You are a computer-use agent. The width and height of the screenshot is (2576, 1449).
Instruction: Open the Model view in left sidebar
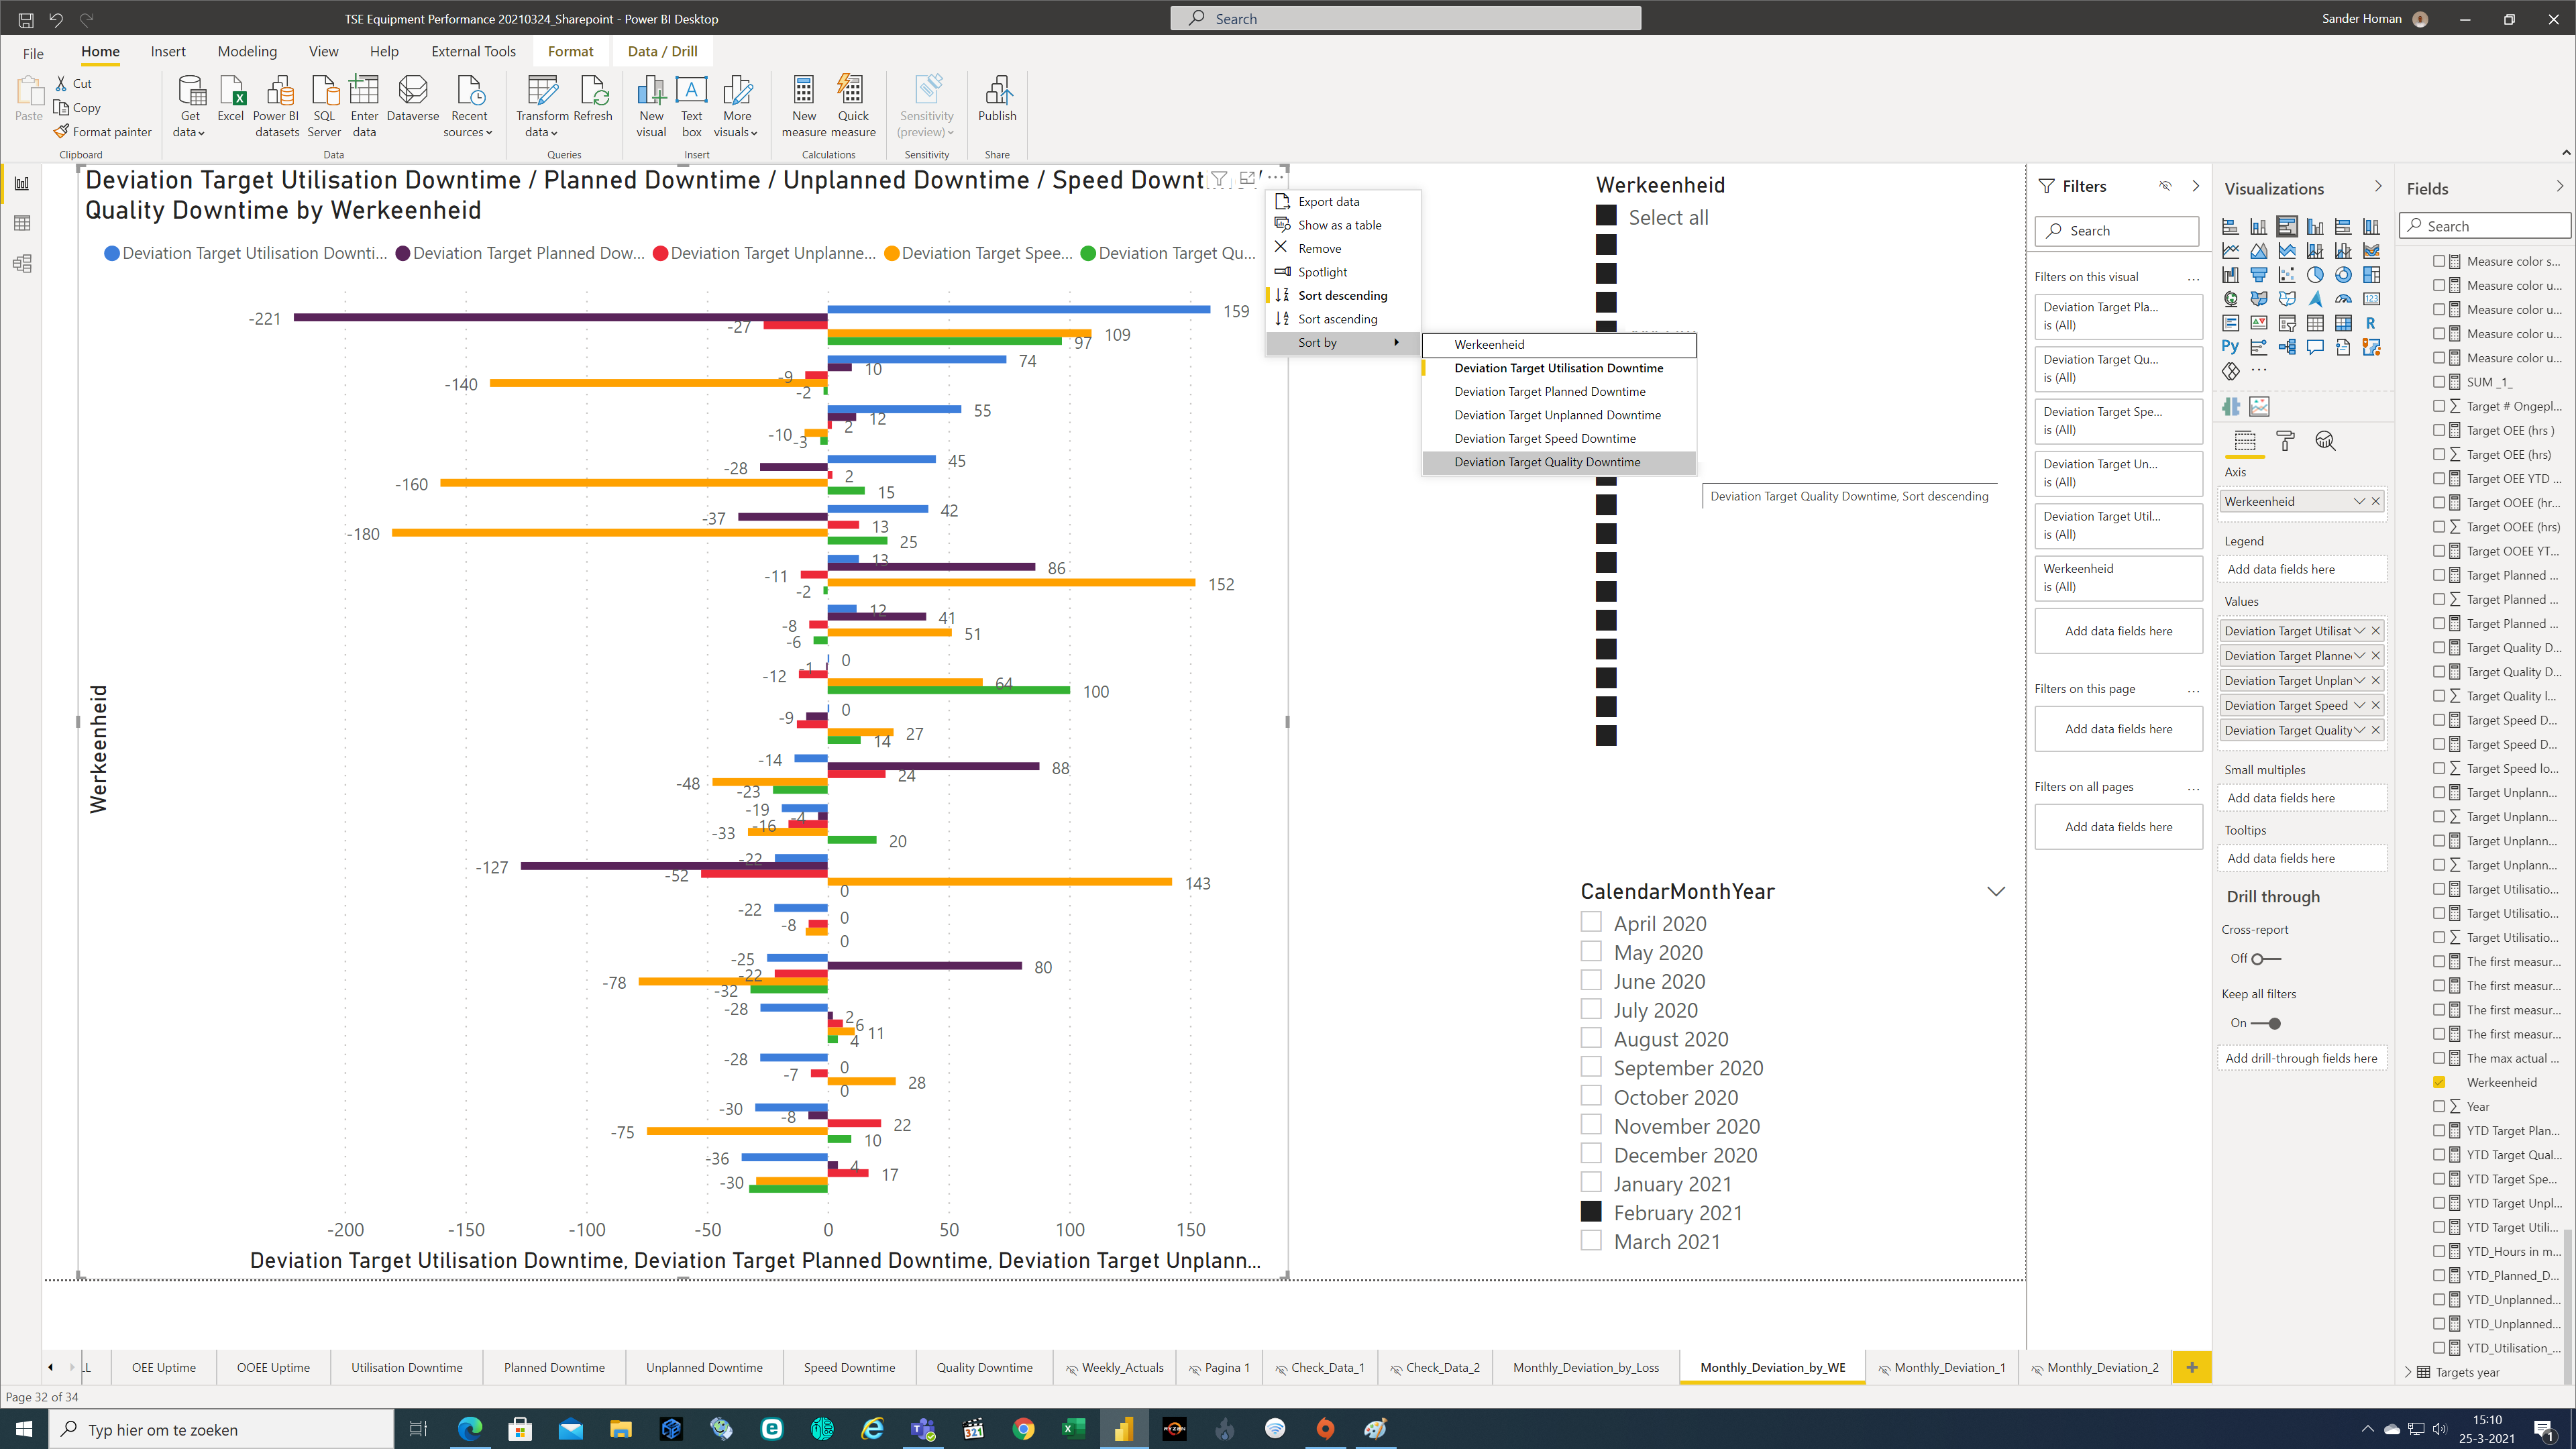[22, 264]
